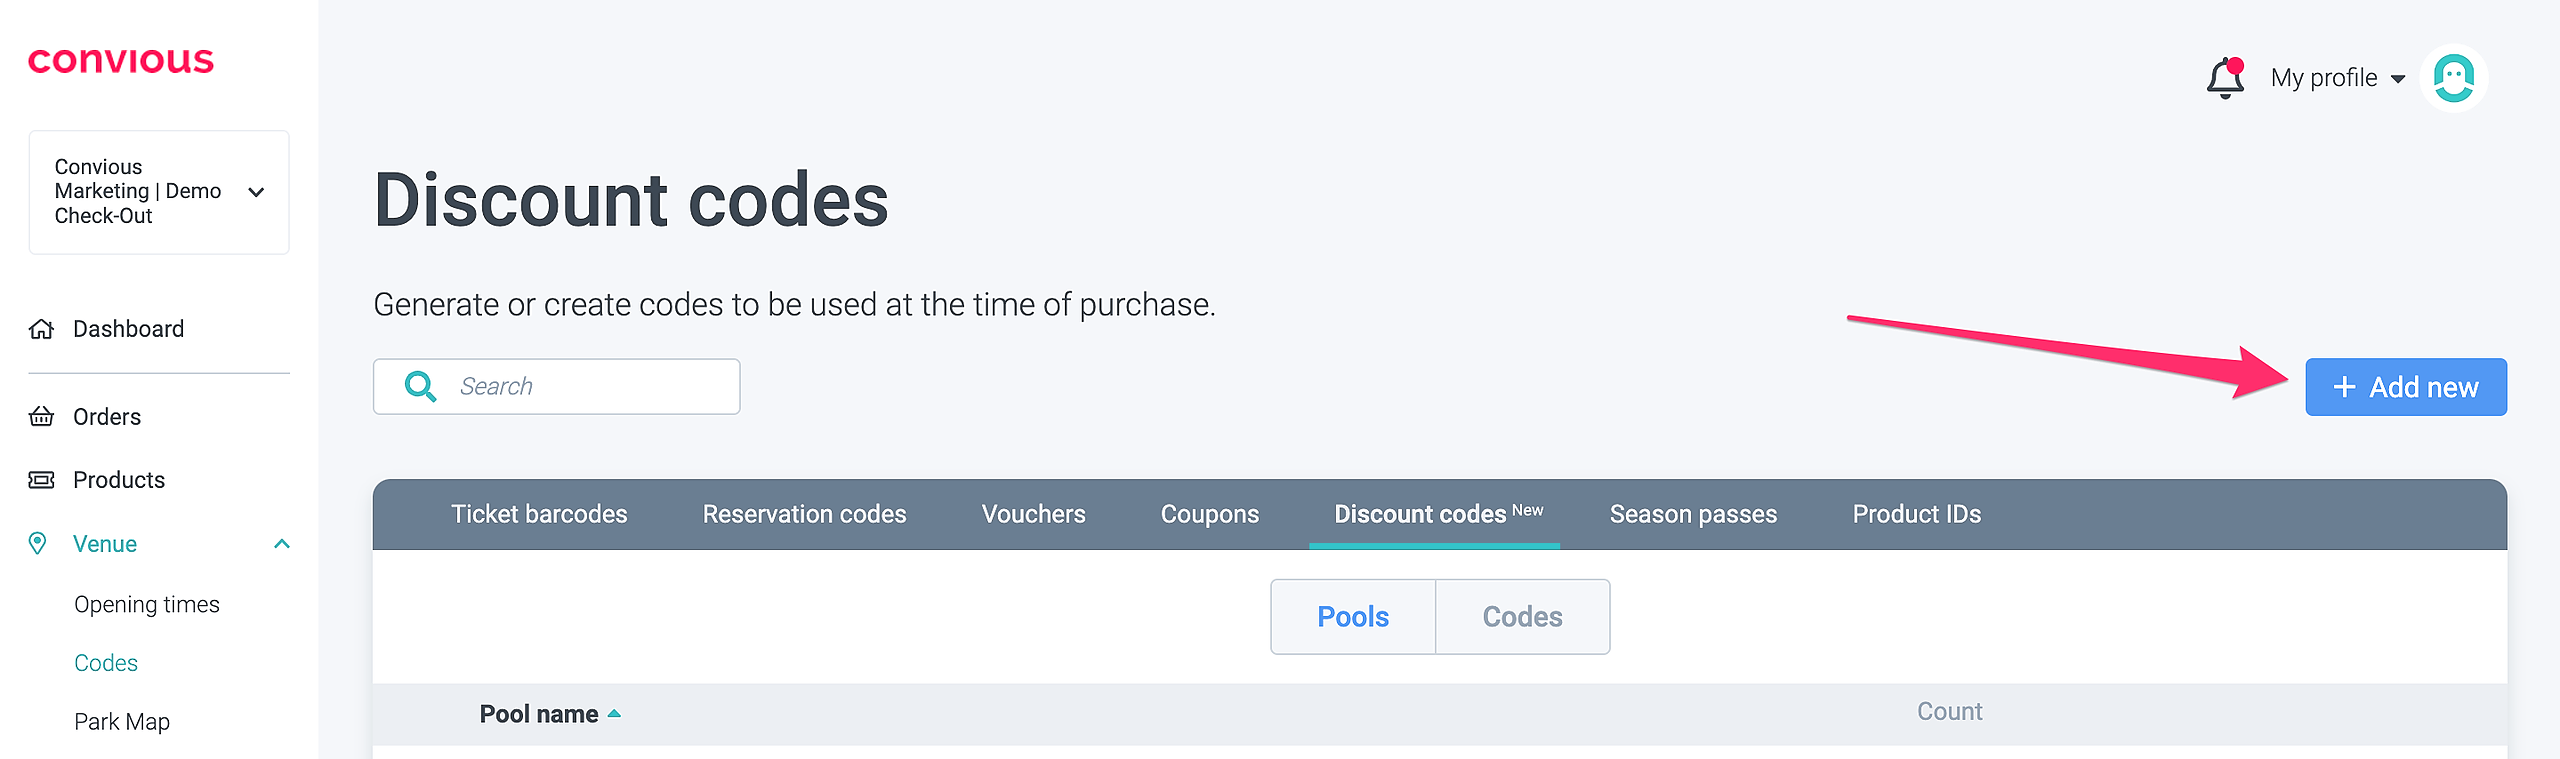Click the Dashboard home icon
The height and width of the screenshot is (759, 2560).
(41, 329)
